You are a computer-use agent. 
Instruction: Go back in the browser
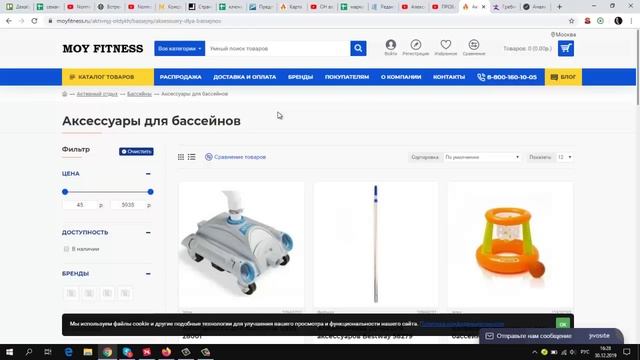tap(9, 21)
